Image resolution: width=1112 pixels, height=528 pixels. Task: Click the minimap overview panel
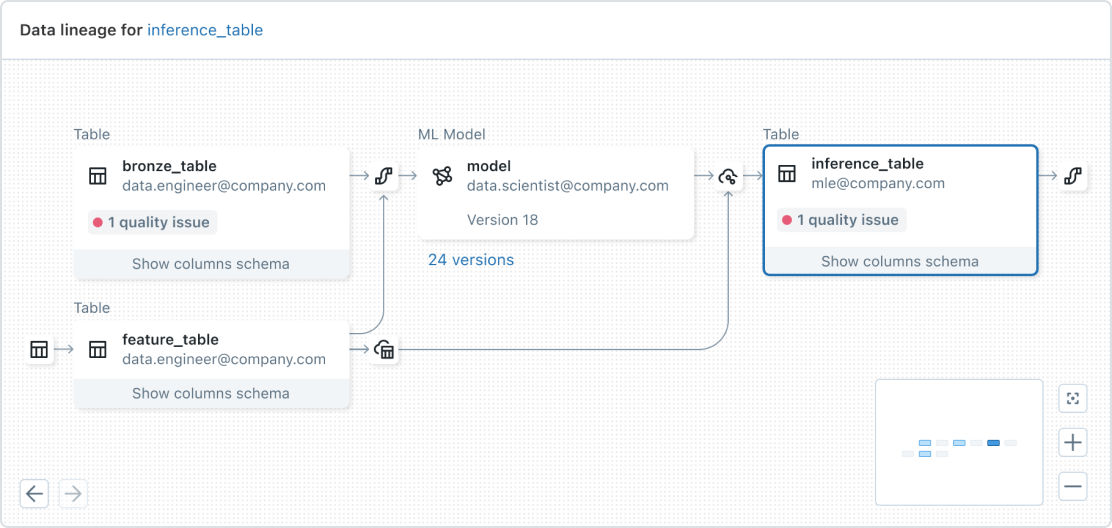(x=959, y=442)
